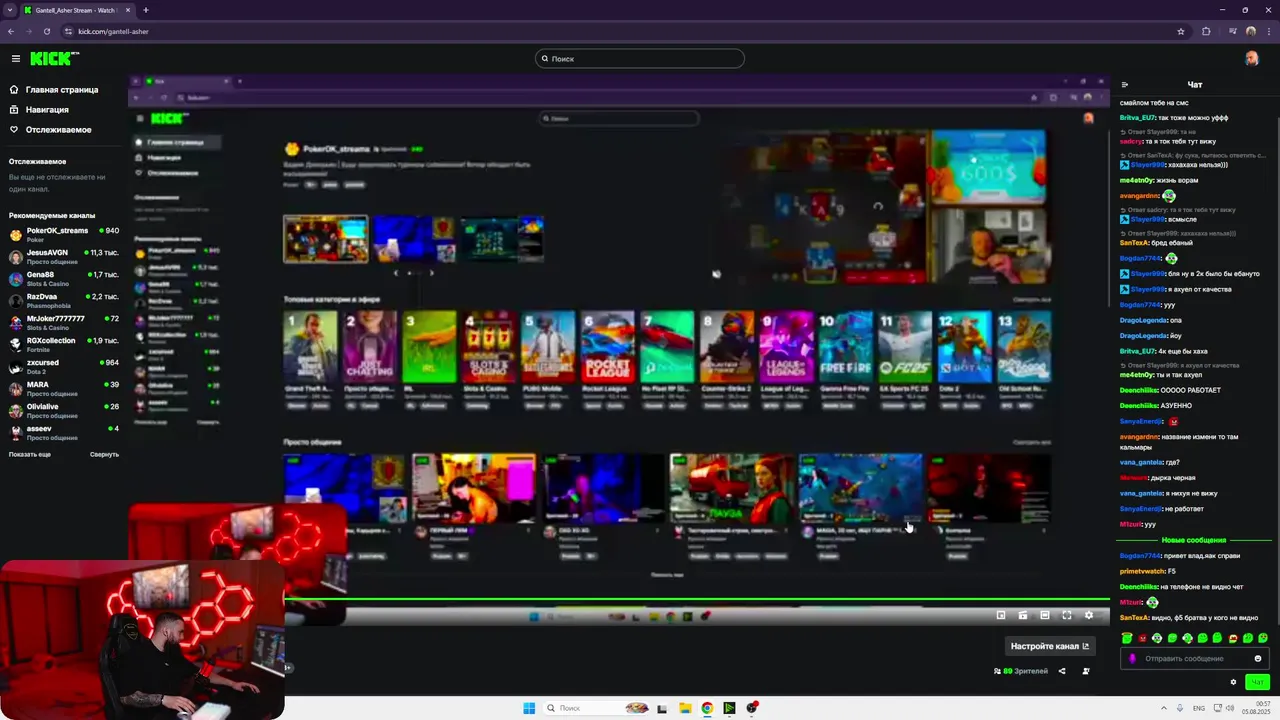Open RGXcollection recommended channel
This screenshot has width=1280, height=720.
pos(64,344)
